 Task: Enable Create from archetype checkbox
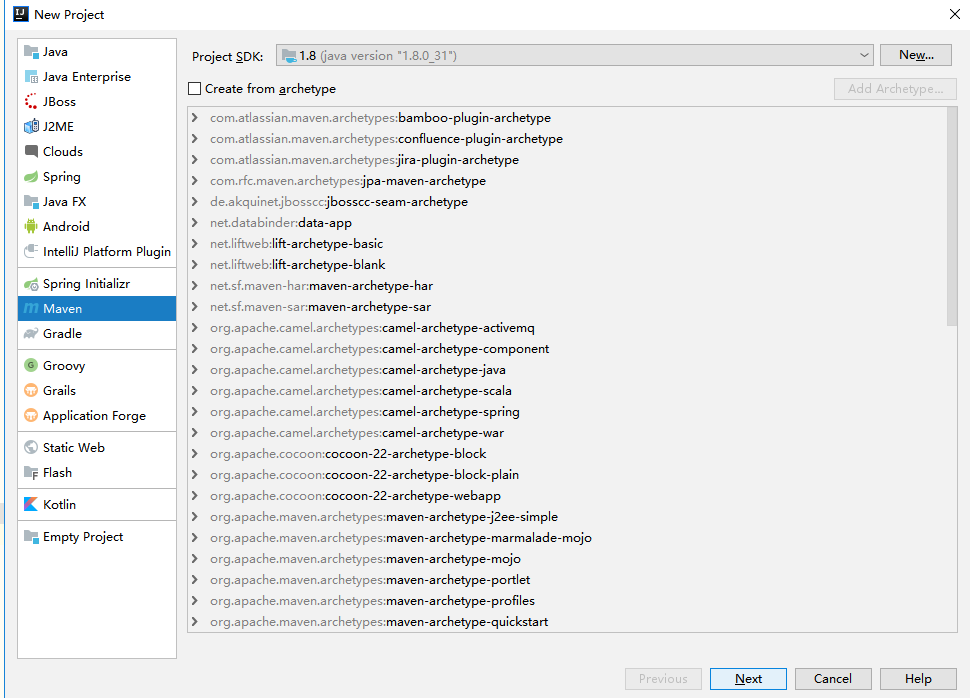[194, 88]
